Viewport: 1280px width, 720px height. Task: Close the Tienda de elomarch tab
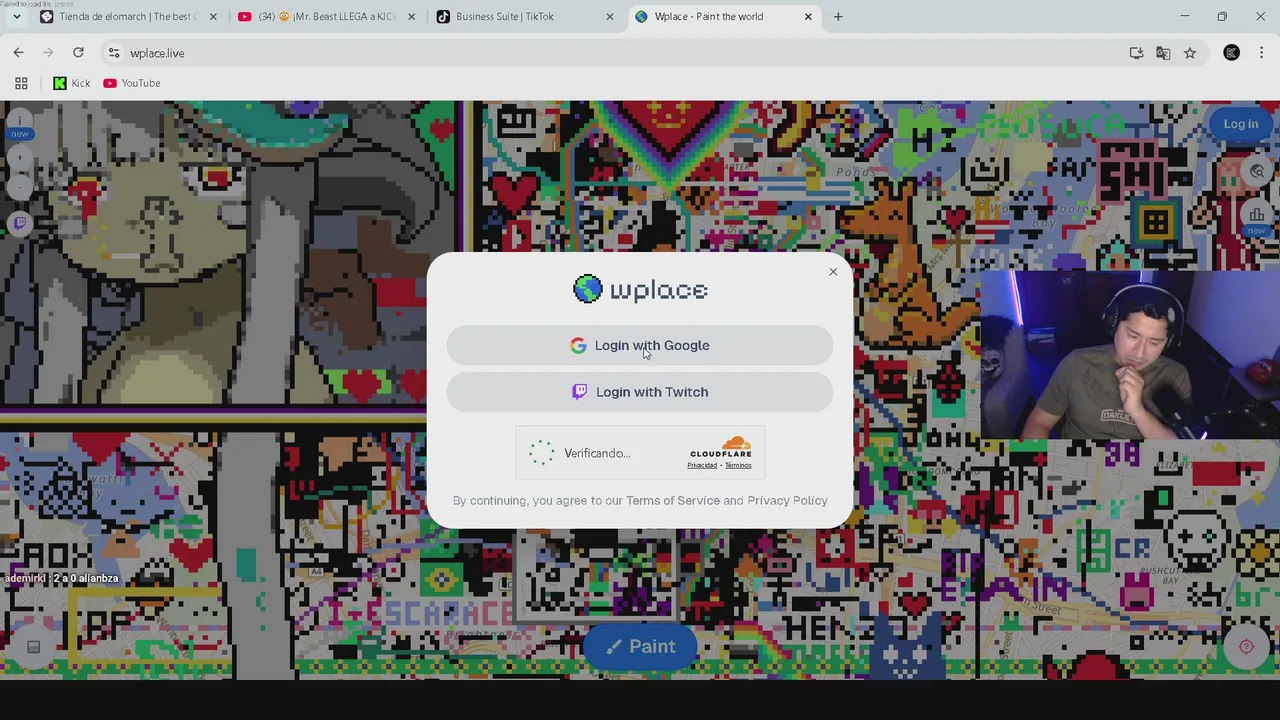click(212, 17)
